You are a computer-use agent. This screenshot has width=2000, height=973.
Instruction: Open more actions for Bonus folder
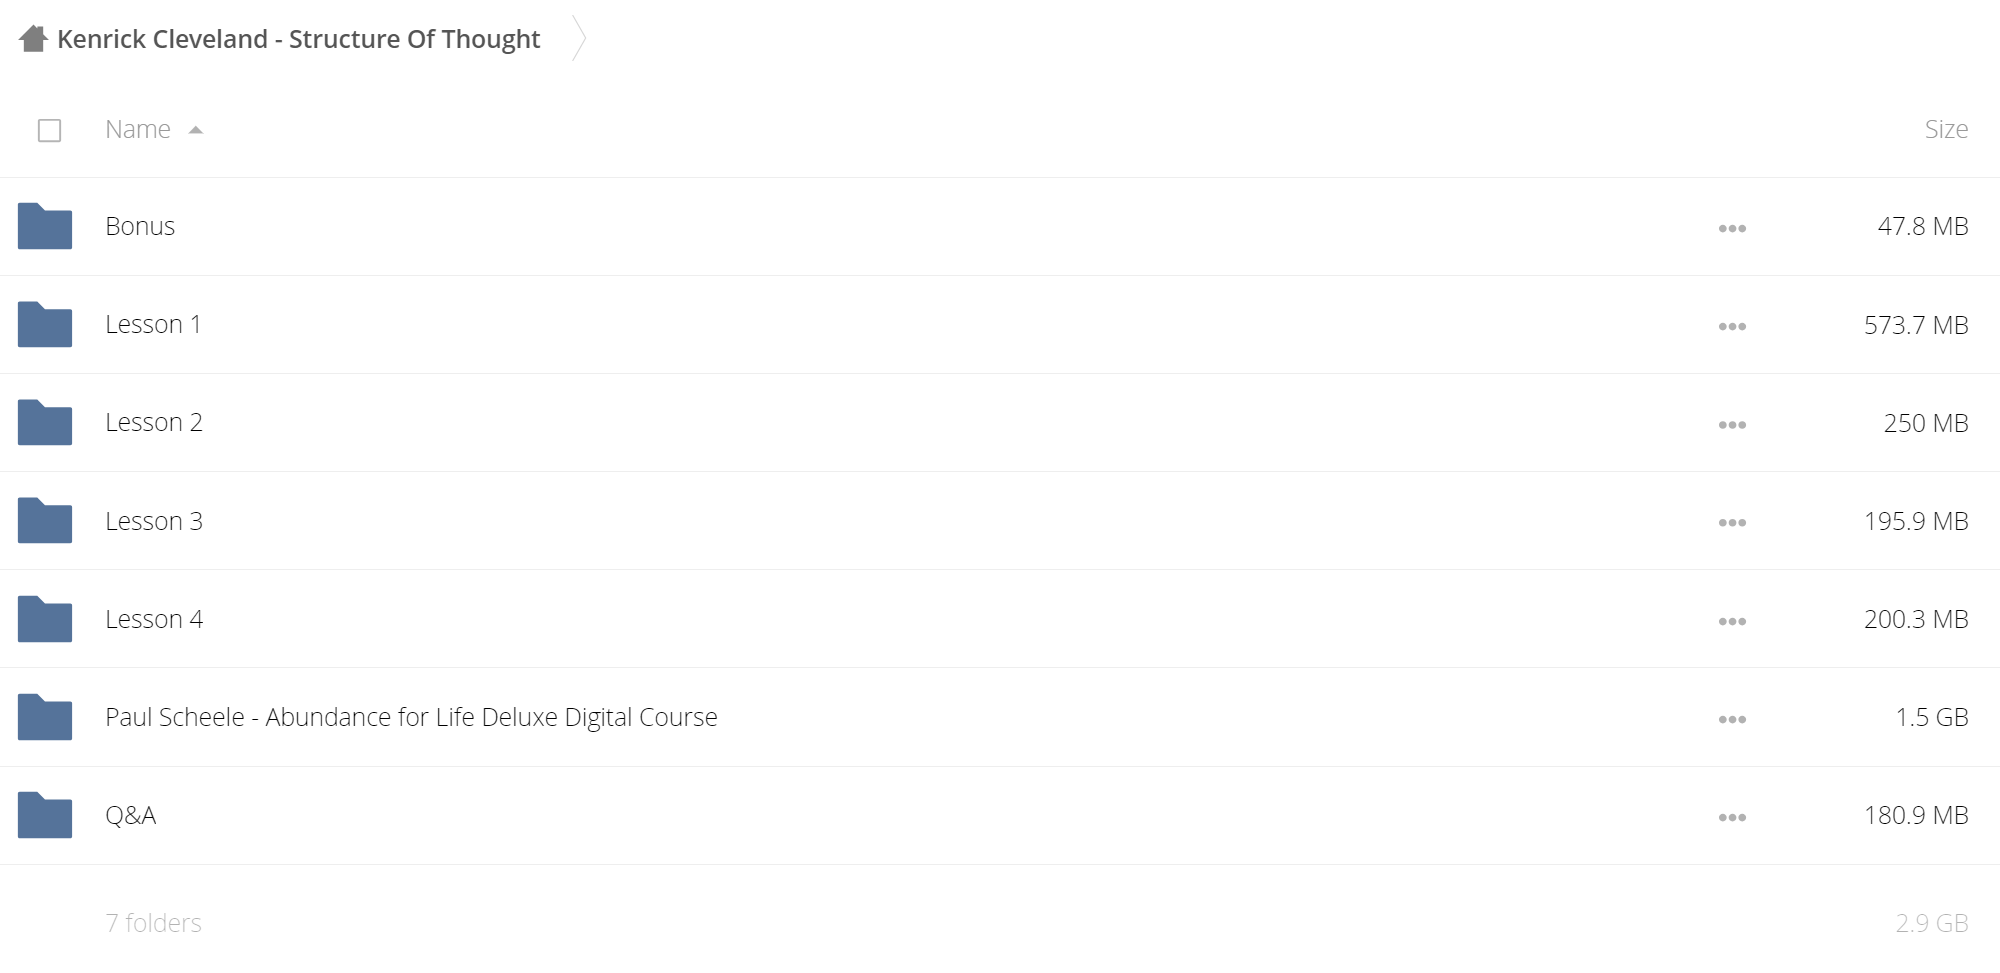1732,228
